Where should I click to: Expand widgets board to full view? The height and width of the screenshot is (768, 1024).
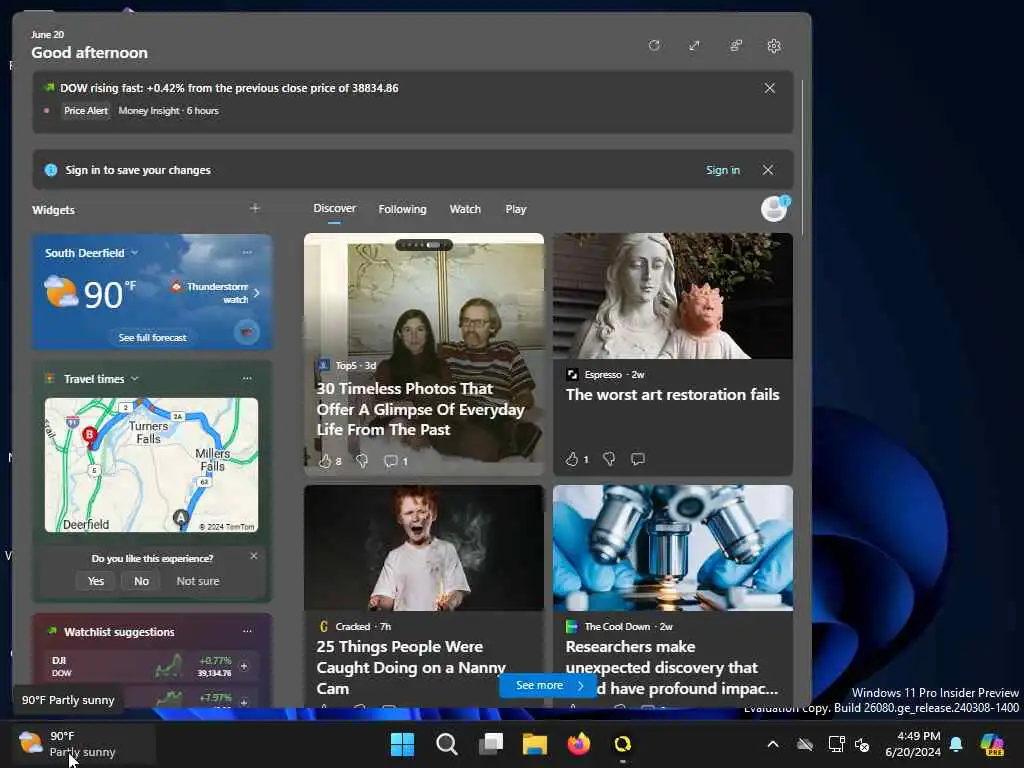click(694, 46)
